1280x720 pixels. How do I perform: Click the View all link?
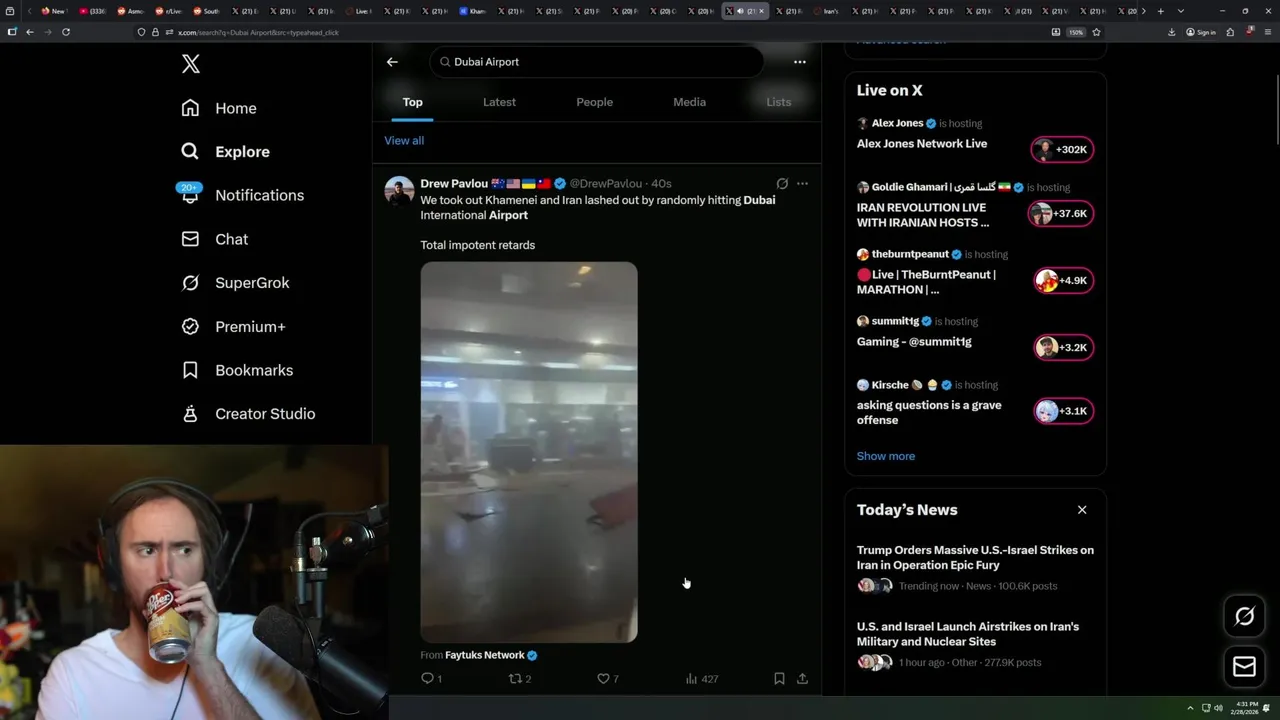pyautogui.click(x=404, y=141)
